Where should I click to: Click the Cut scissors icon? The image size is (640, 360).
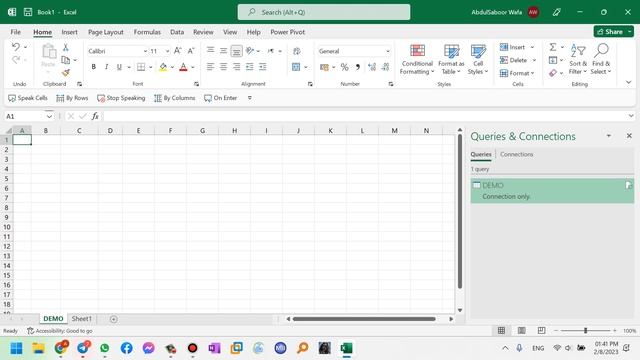point(65,48)
